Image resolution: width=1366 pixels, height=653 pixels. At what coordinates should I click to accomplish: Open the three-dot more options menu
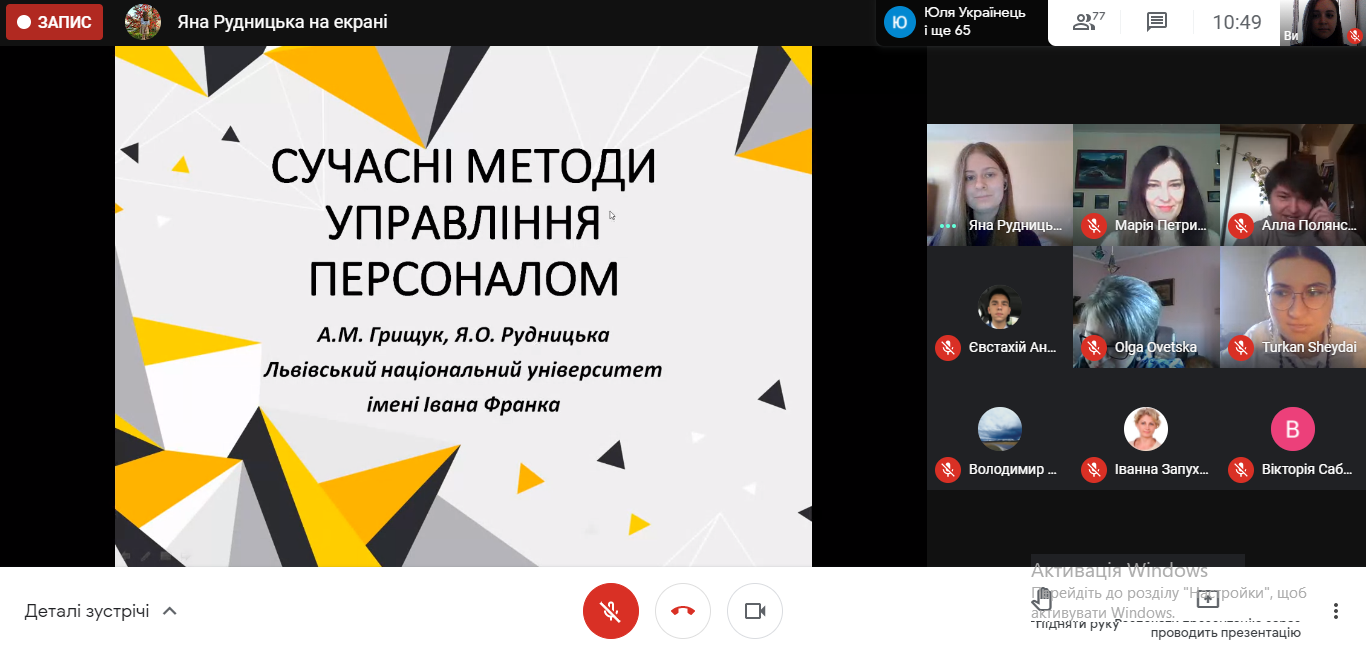pyautogui.click(x=1335, y=611)
